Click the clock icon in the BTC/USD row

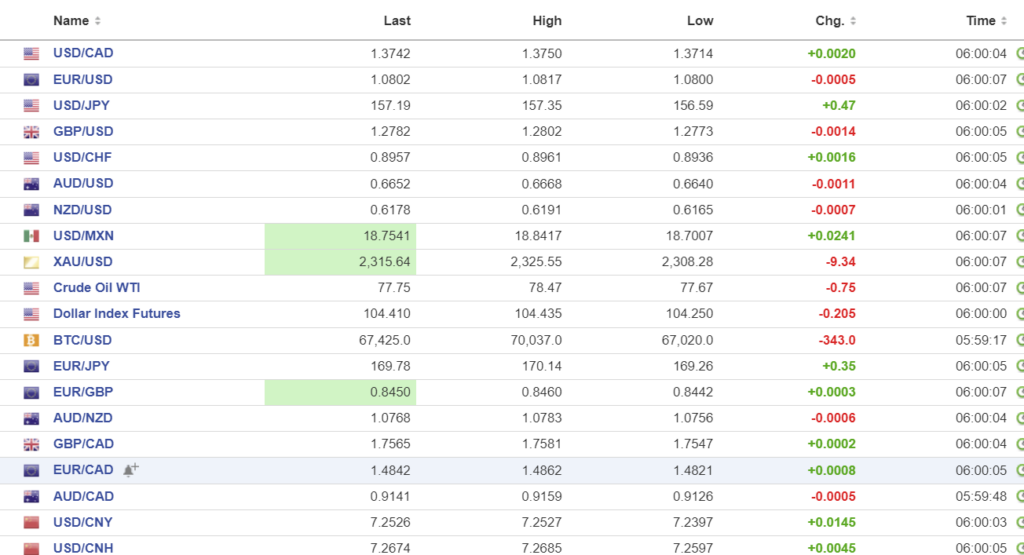click(1019, 340)
